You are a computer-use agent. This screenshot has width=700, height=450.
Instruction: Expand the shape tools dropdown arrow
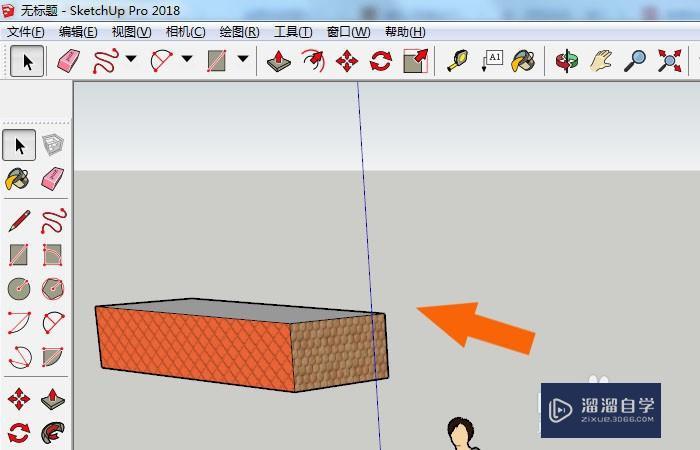click(x=243, y=58)
